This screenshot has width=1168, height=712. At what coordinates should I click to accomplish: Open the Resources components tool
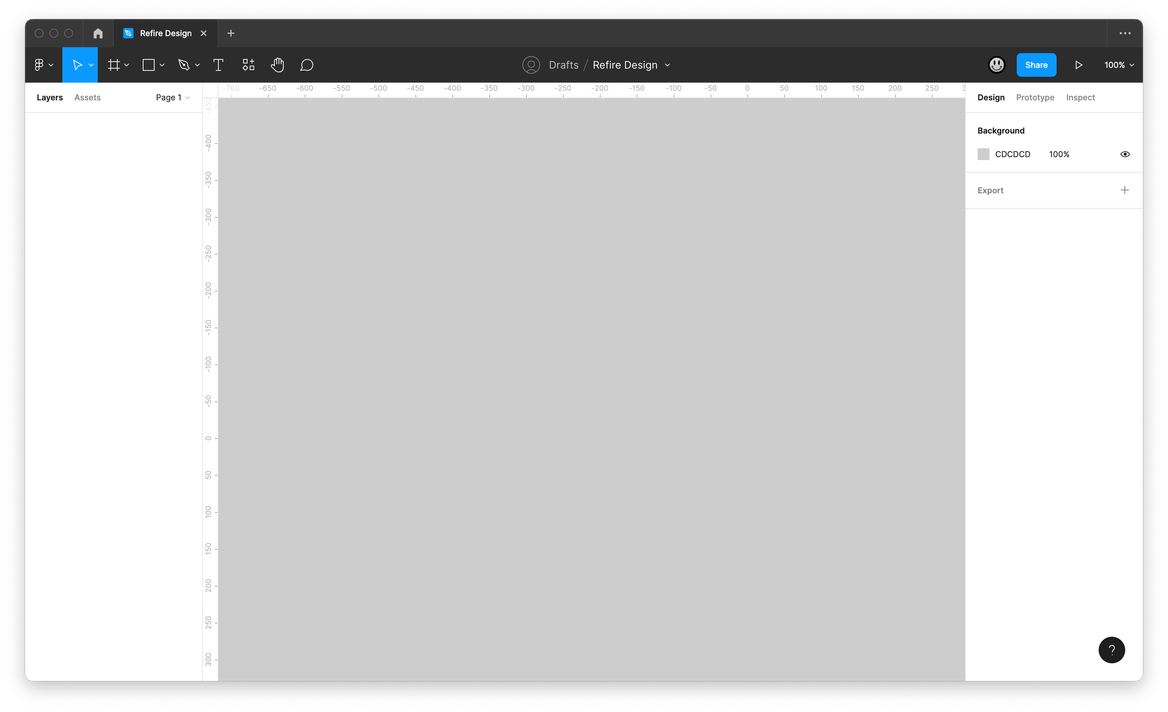248,65
